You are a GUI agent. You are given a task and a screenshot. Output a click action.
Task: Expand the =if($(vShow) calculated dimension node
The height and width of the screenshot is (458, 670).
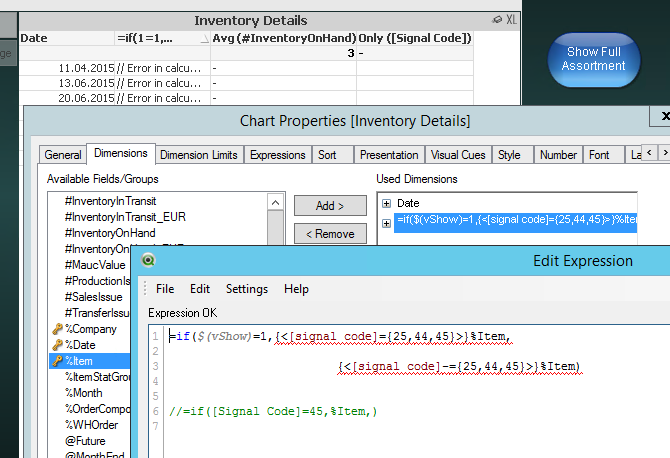[386, 219]
